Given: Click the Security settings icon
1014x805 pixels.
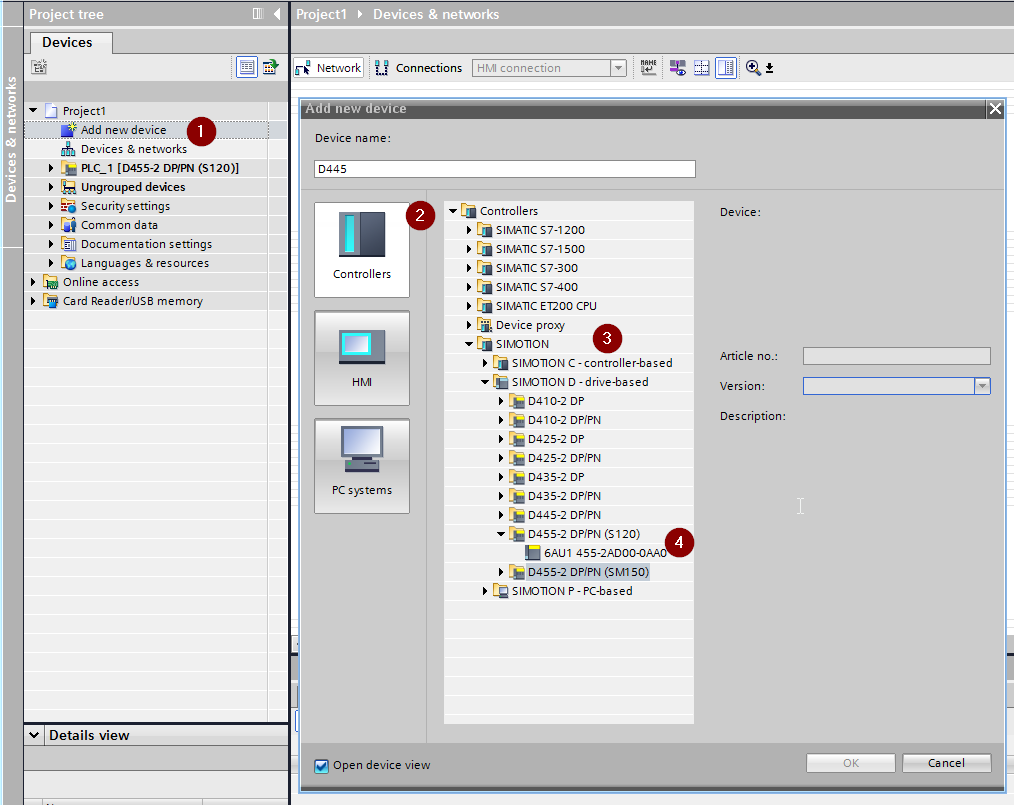Looking at the screenshot, I should (69, 206).
